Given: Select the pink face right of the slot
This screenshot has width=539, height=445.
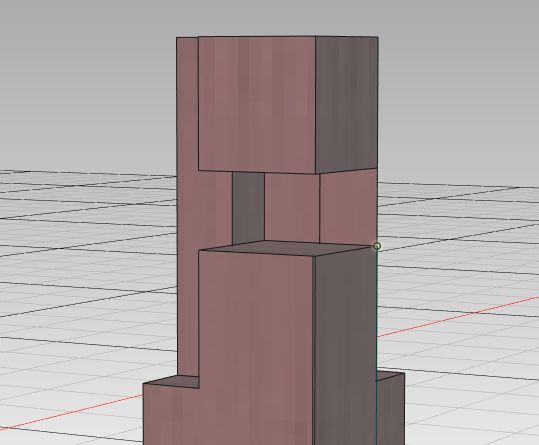Looking at the screenshot, I should [x=292, y=208].
